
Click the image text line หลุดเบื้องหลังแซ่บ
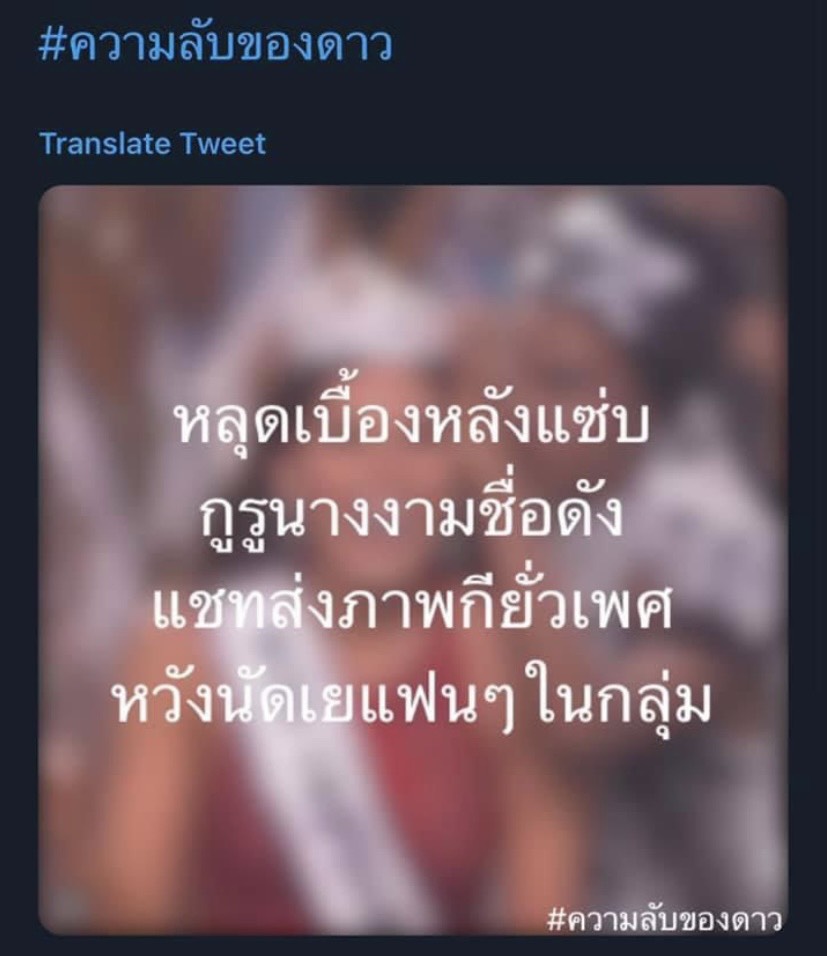413,423
